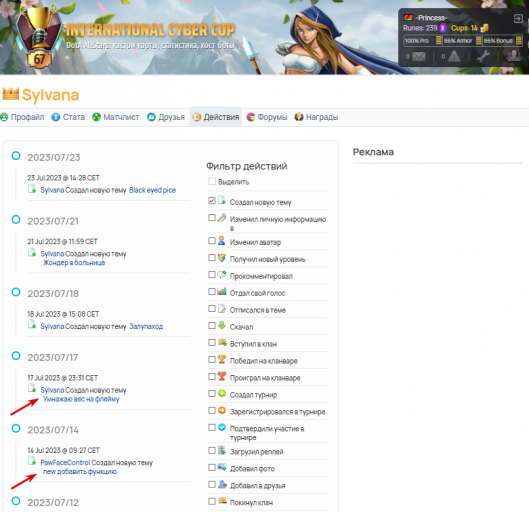Click the 2023/07/14 timeline circle marker
529x512 pixels.
point(16,428)
